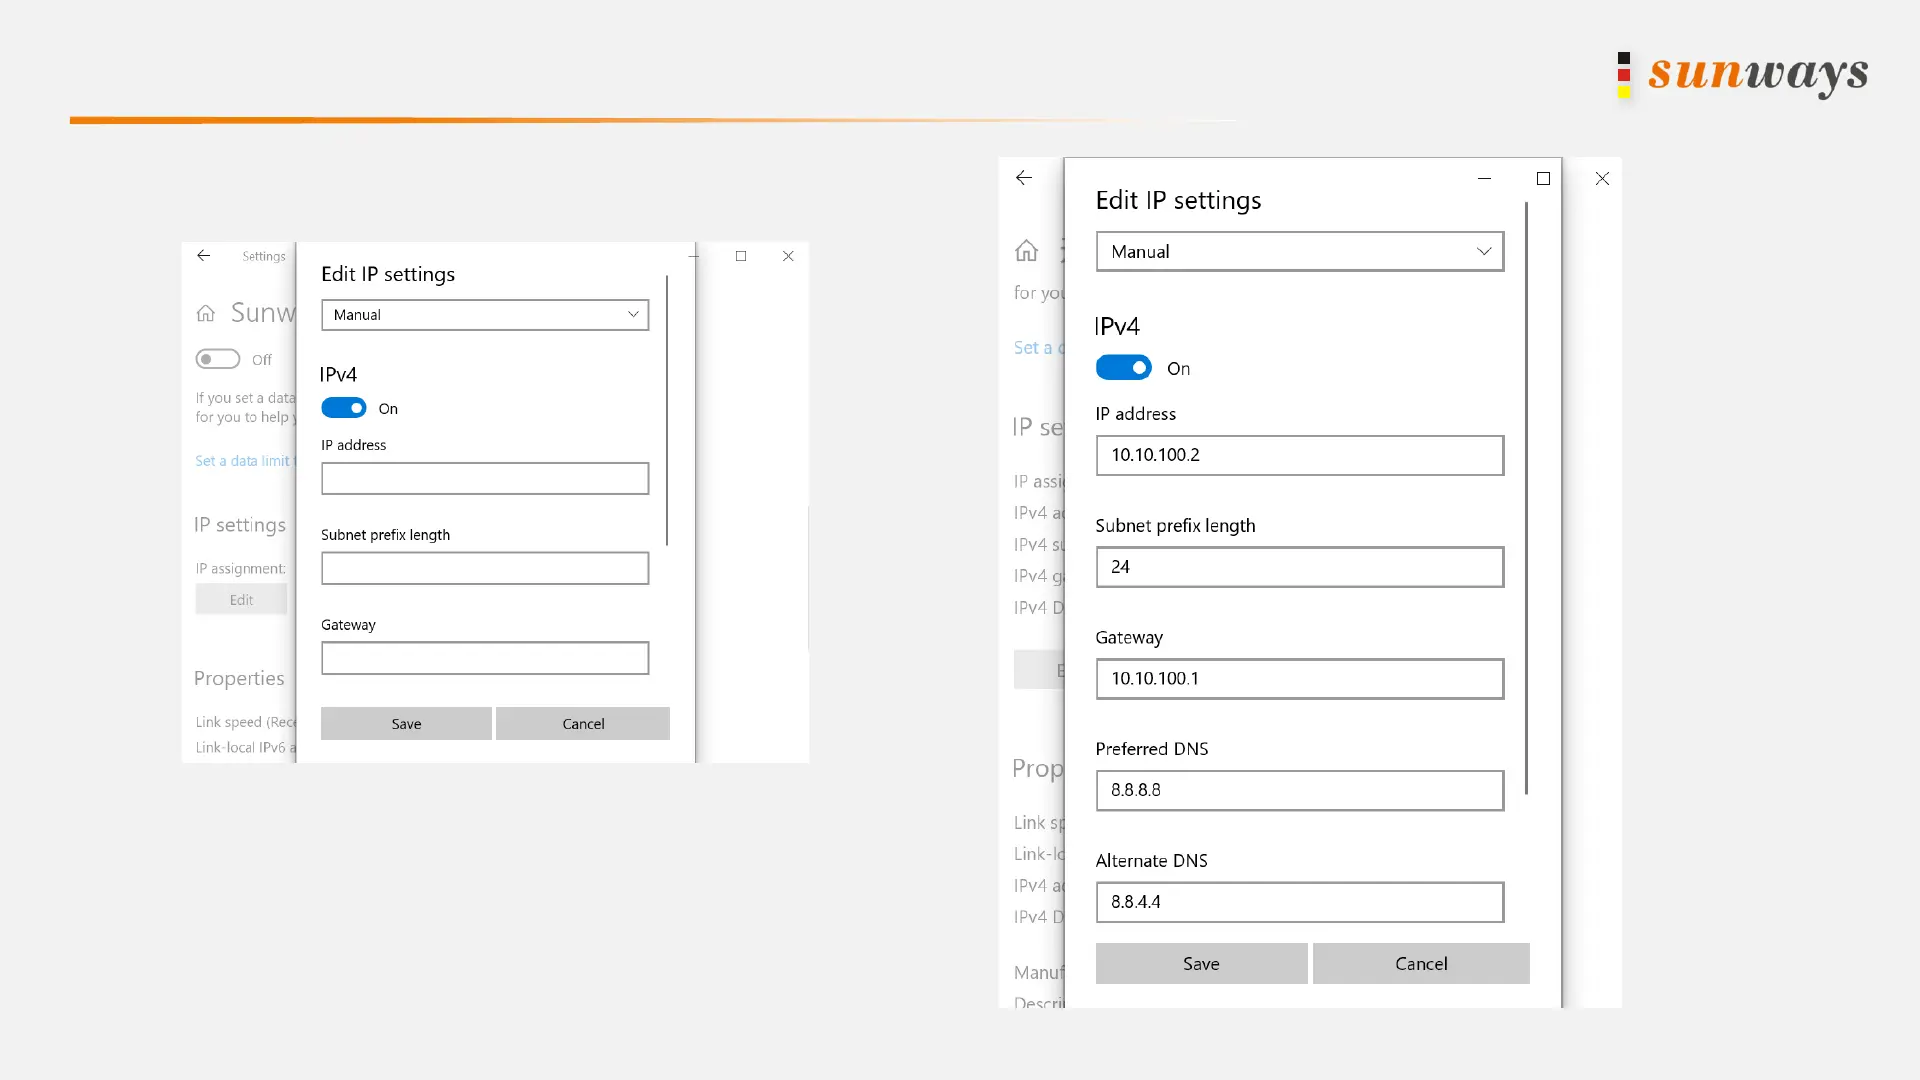
Task: Click Preferred DNS field with 8.8.8.8
Action: point(1299,790)
